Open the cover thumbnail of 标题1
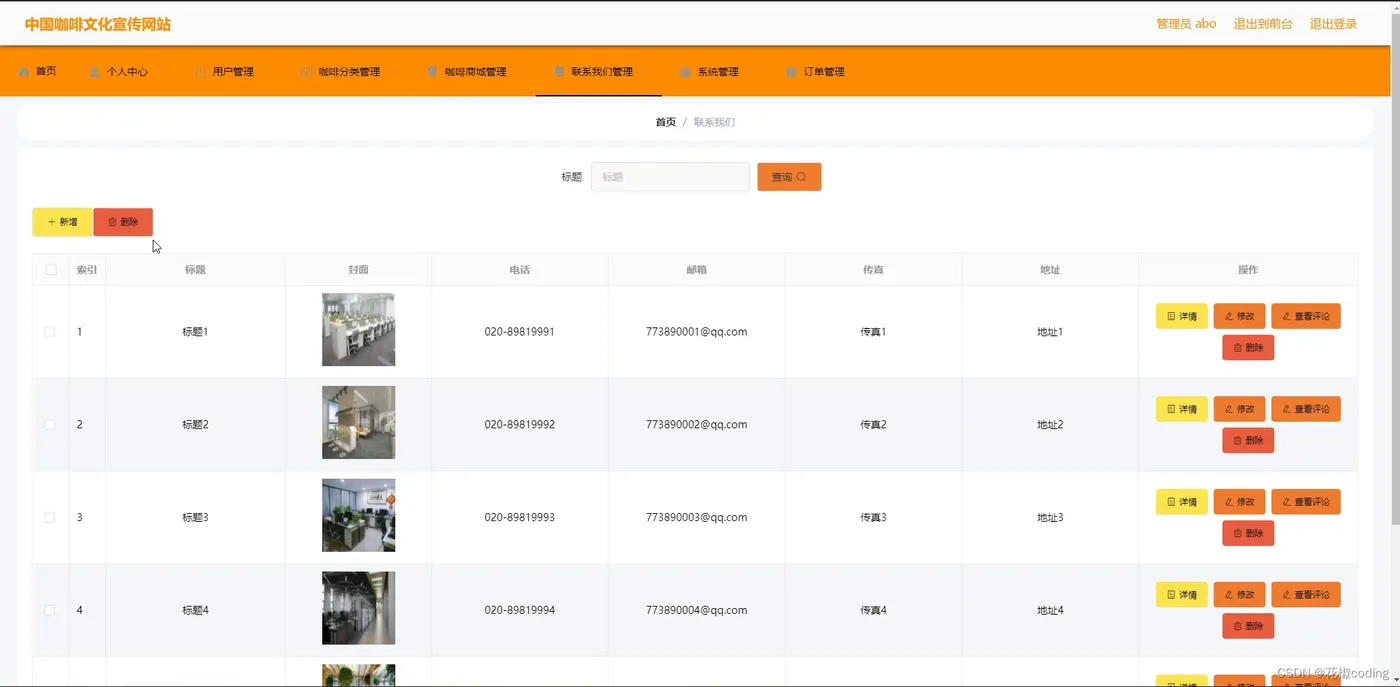 (358, 330)
